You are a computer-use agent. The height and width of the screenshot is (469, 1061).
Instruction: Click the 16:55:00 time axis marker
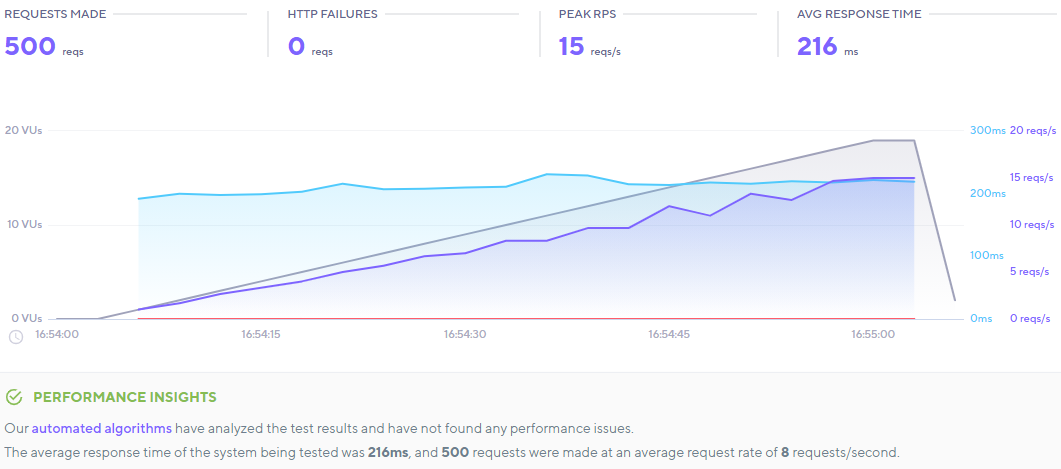873,334
